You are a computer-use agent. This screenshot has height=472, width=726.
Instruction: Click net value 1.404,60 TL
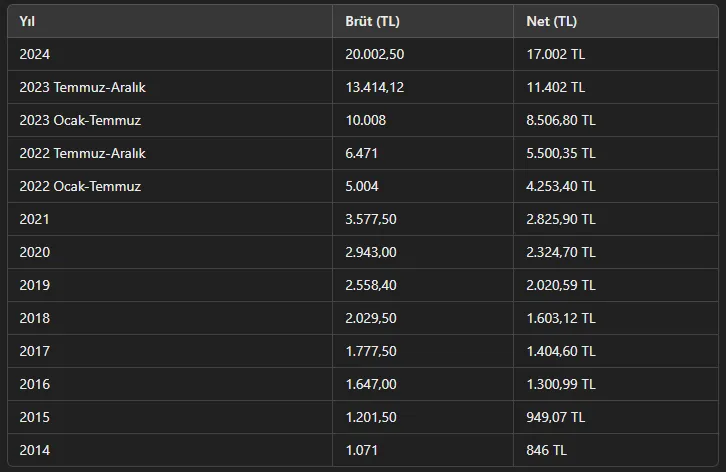click(x=561, y=351)
